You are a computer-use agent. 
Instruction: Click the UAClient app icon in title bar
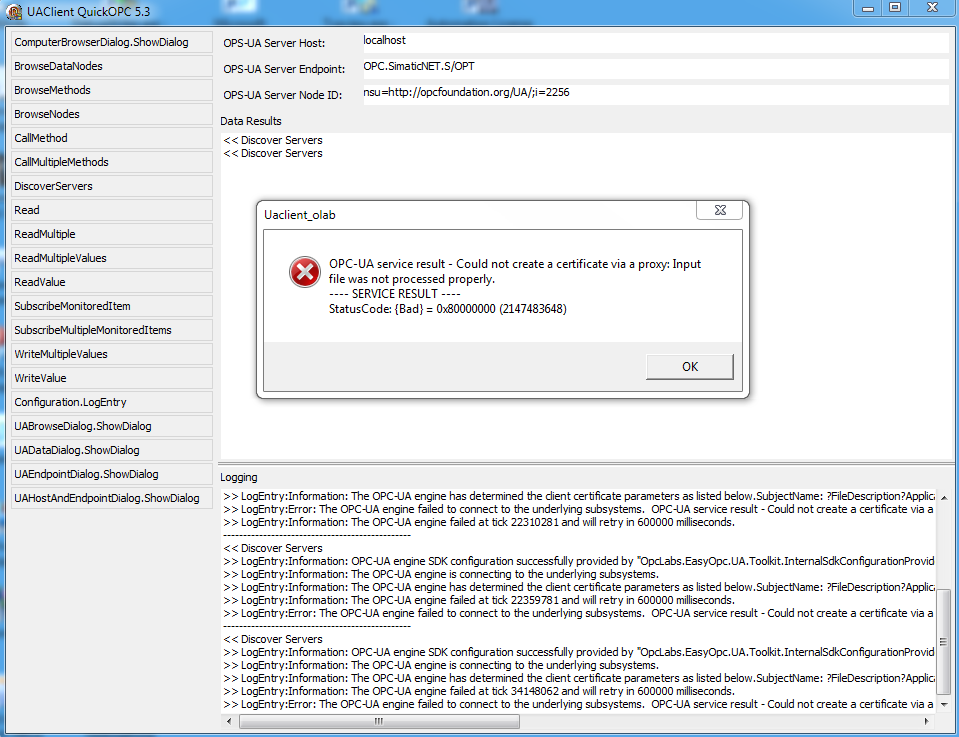[x=13, y=11]
